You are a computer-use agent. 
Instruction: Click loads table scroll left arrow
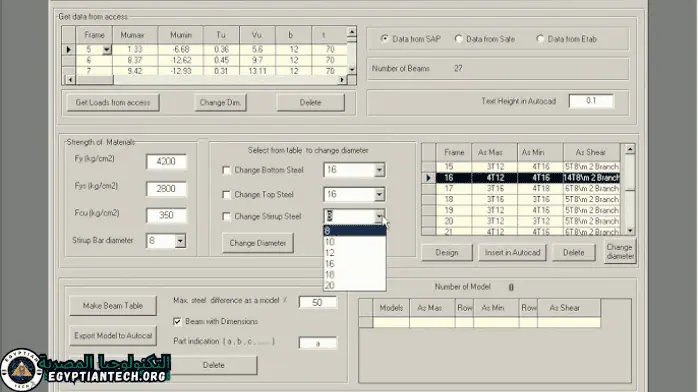tap(70, 80)
